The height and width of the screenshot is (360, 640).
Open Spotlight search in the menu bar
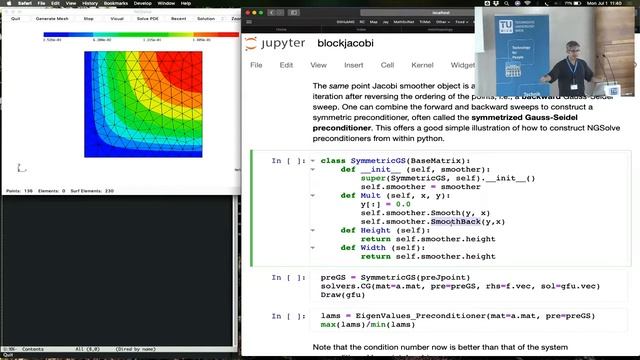coord(507,3)
